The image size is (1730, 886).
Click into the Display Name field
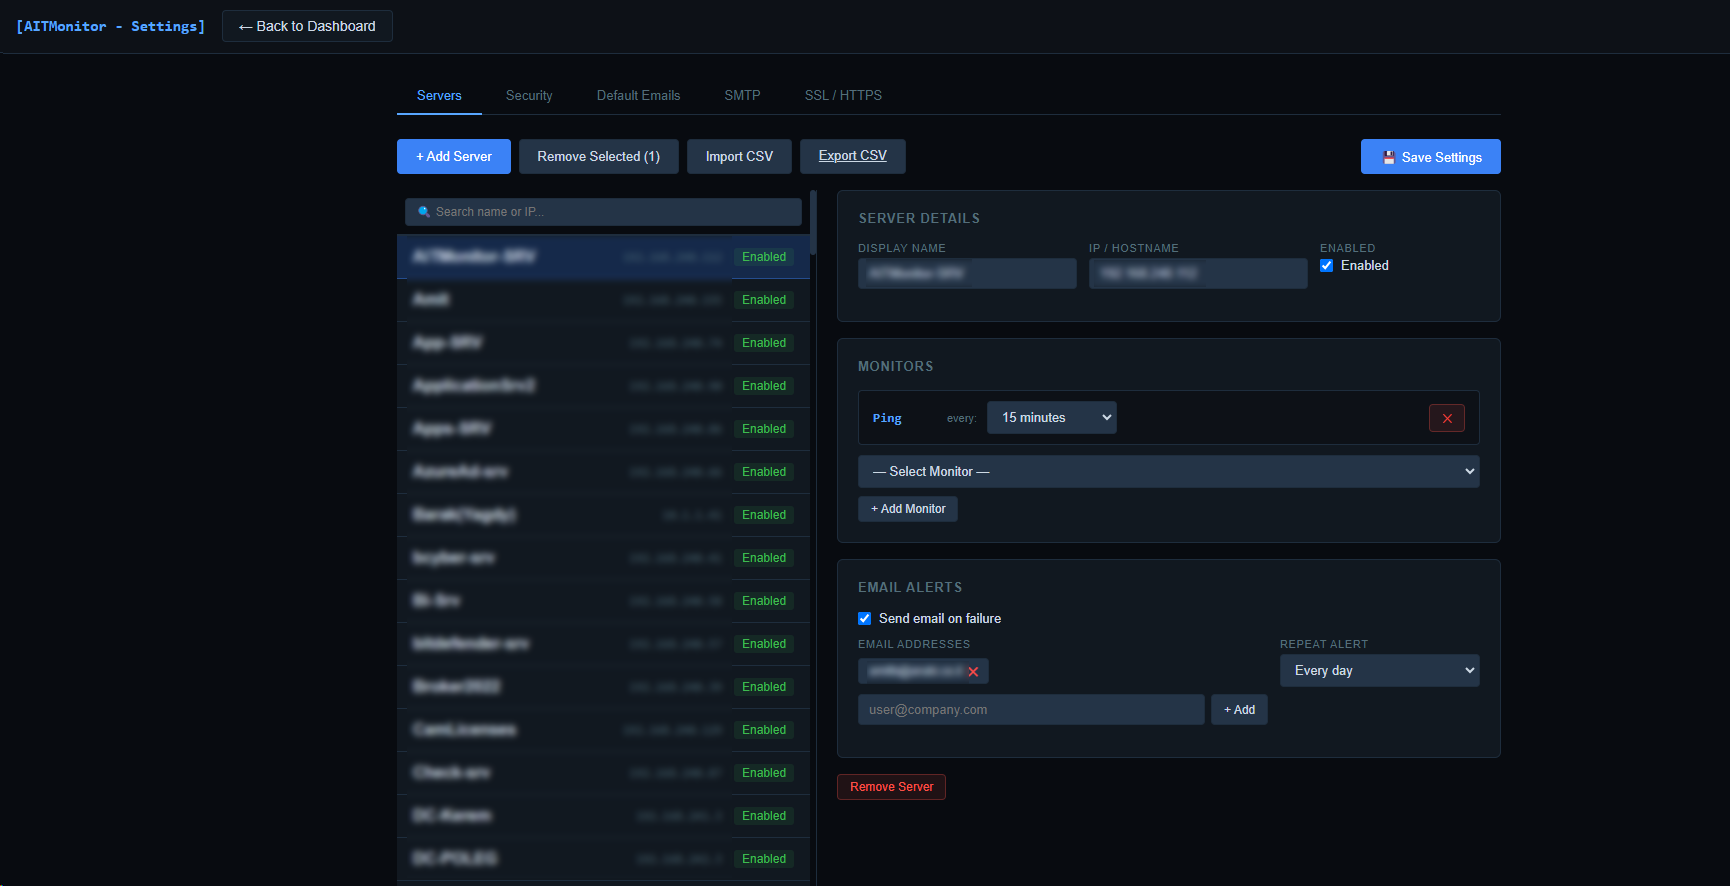[x=967, y=274]
